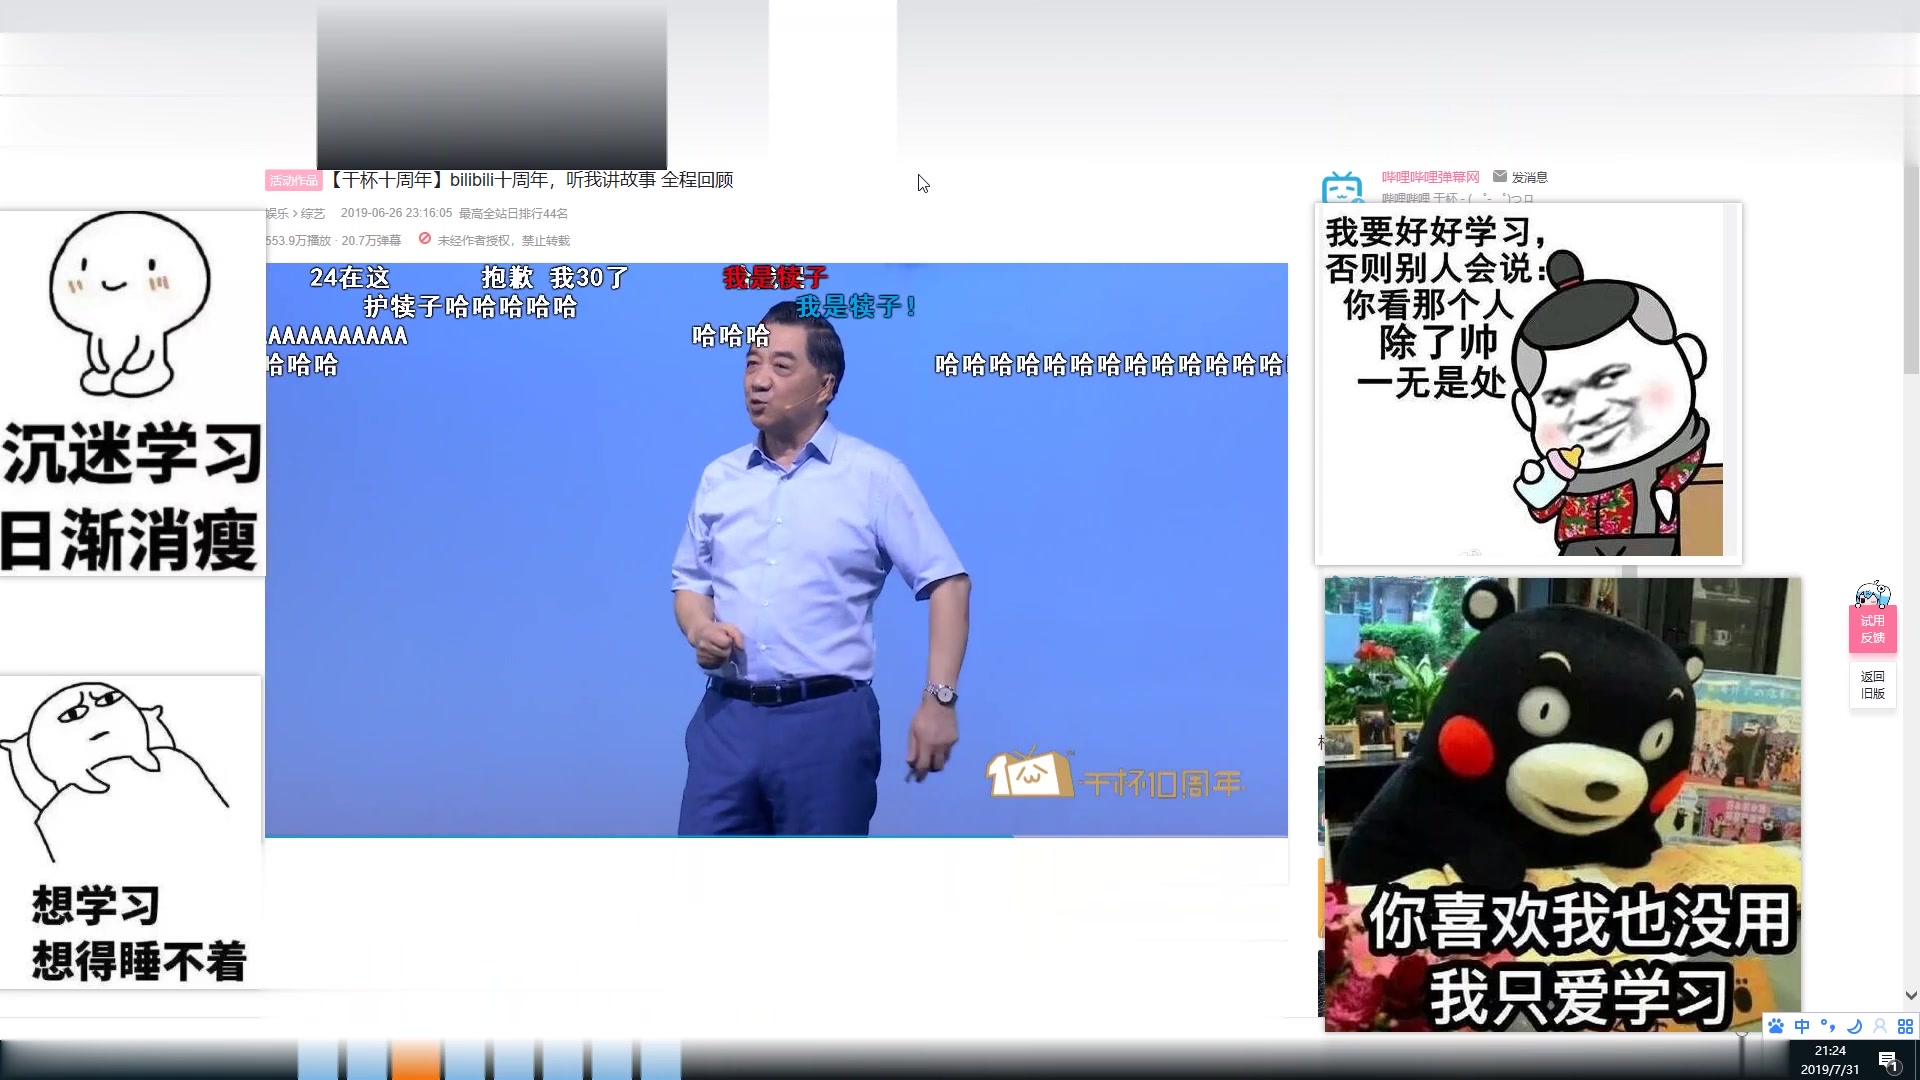Expand the breadcrumb arrow between 娱乐 and 综艺
Screen dimensions: 1920x1080
tap(294, 213)
